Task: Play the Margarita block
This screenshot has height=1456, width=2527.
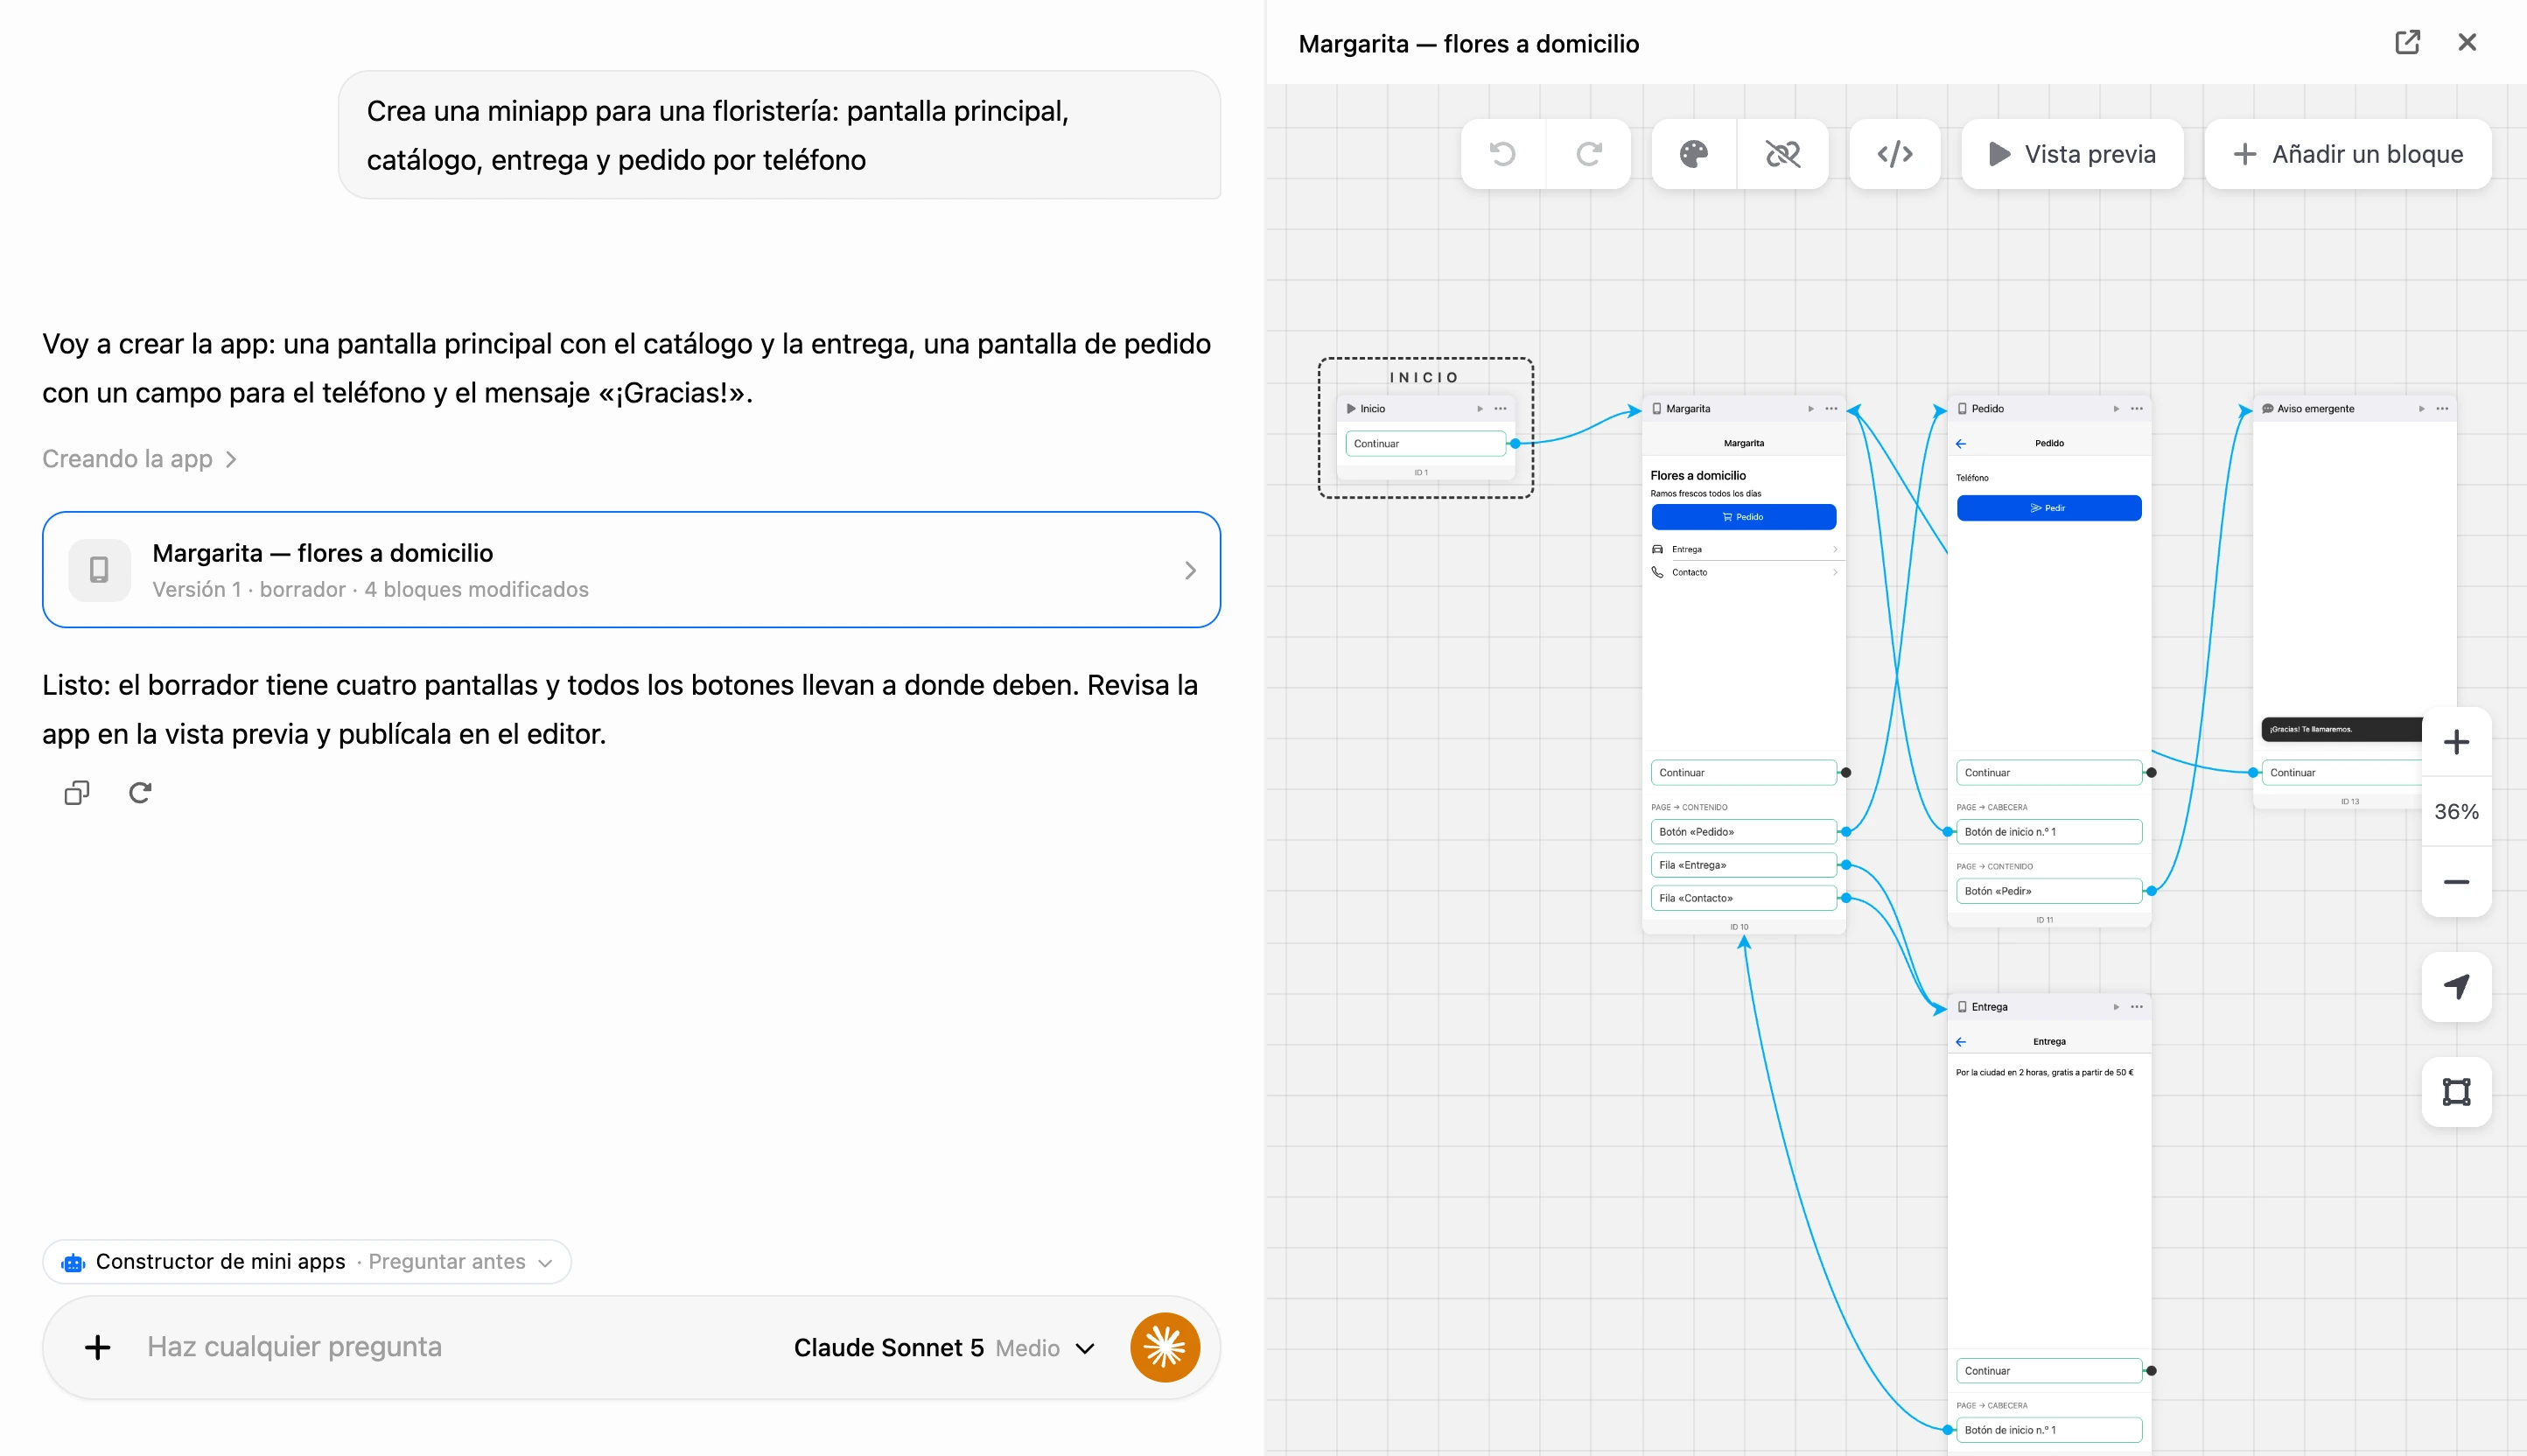Action: (1811, 409)
